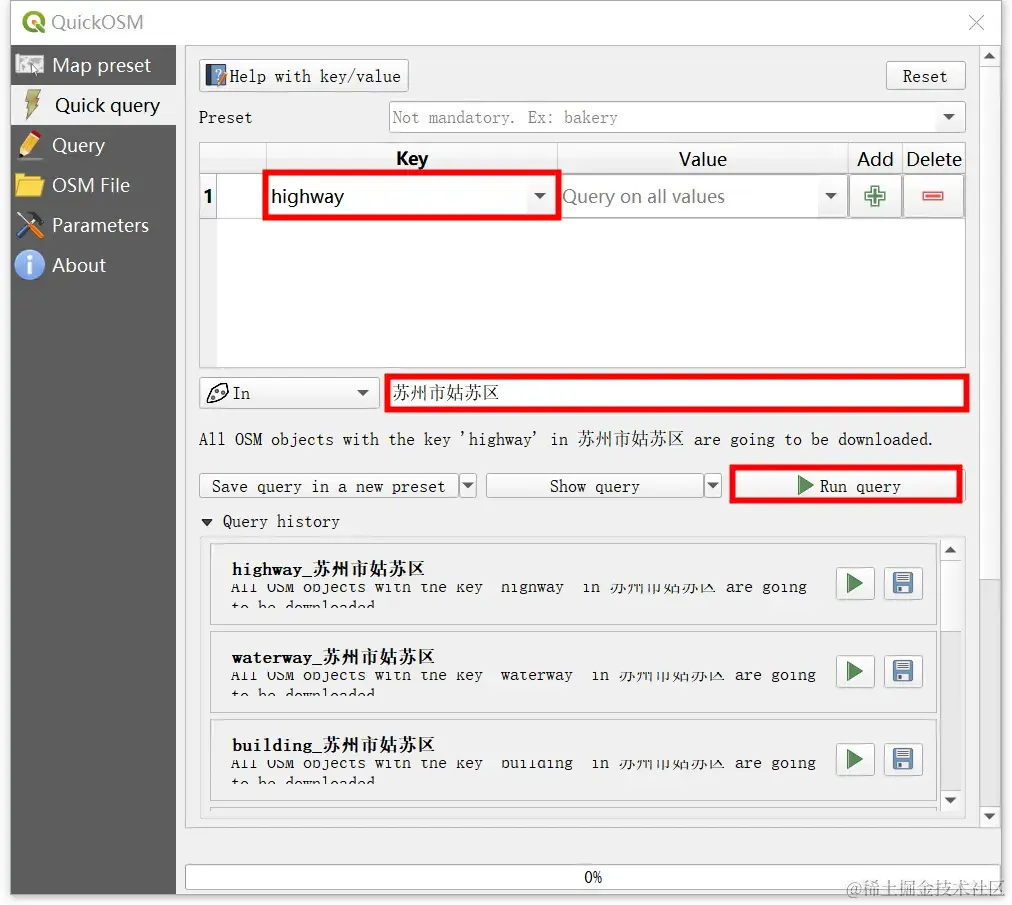Click the Show query button

tap(594, 486)
